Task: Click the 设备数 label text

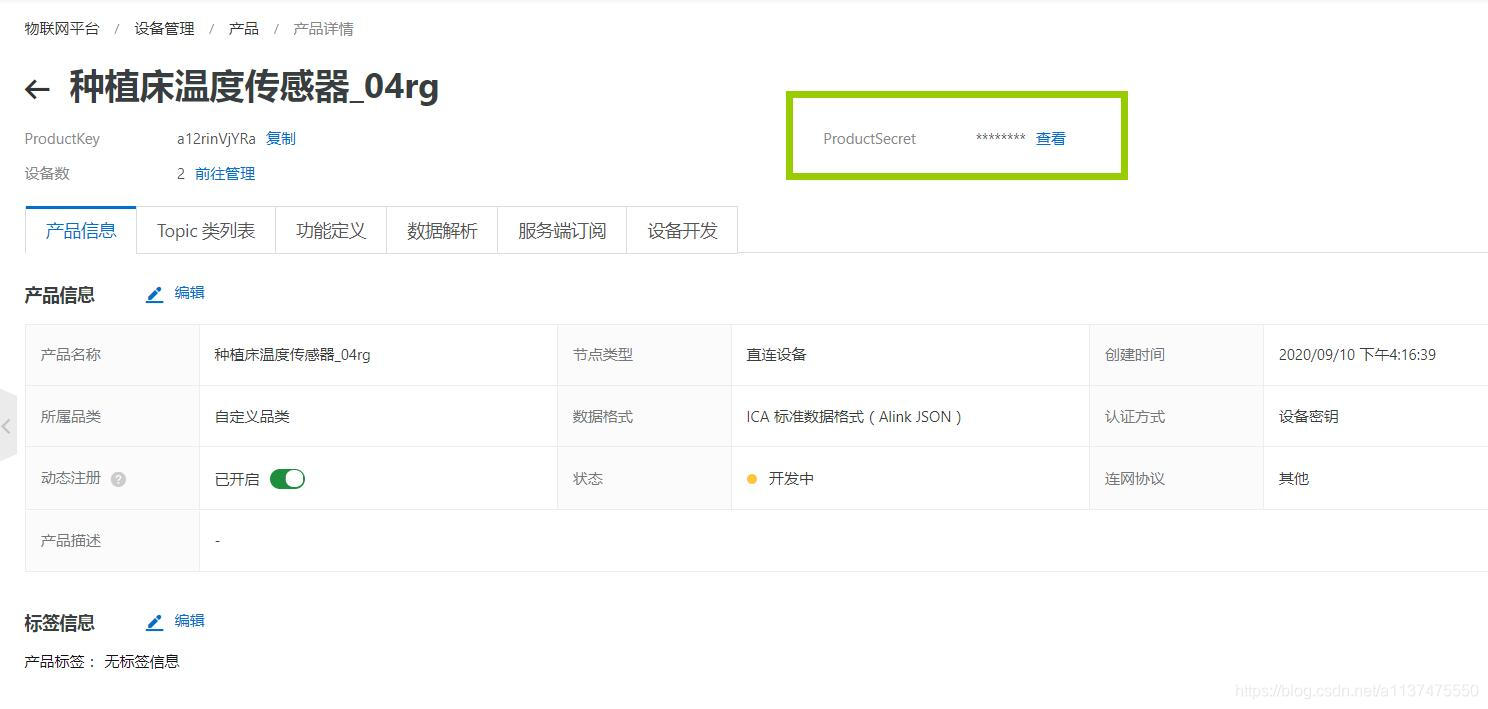Action: pos(47,174)
